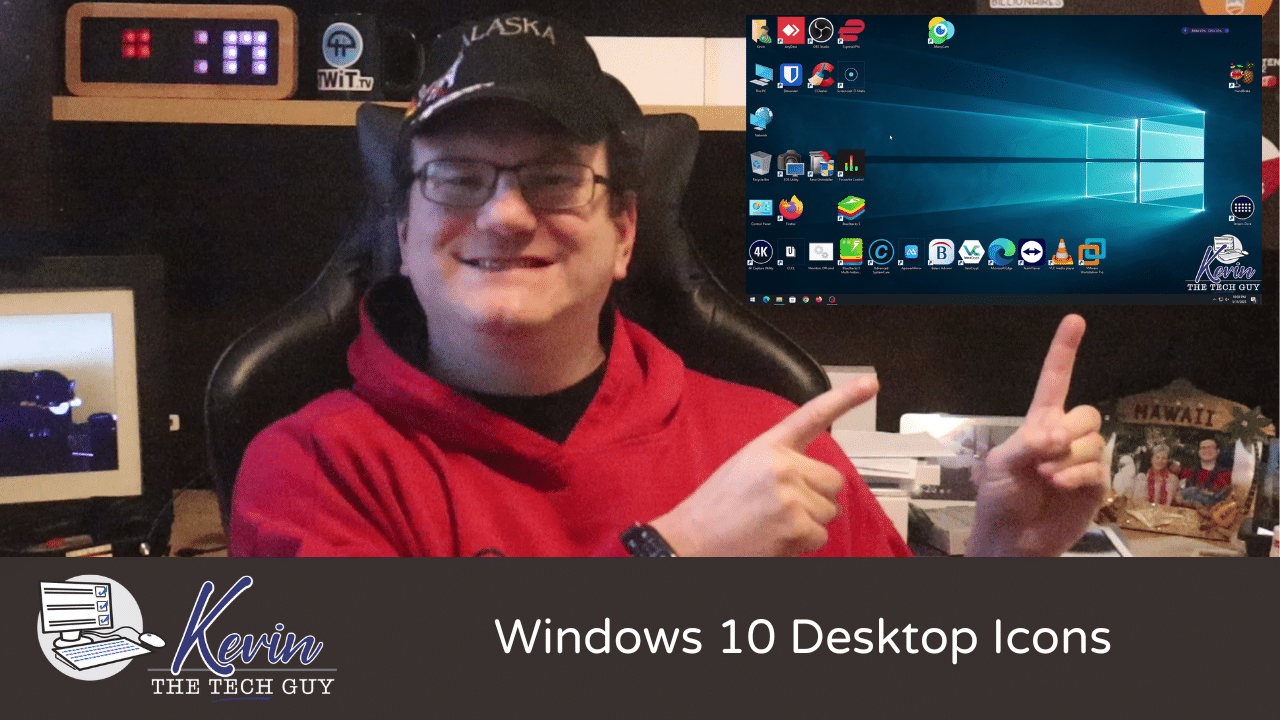Viewport: 1280px width, 720px height.
Task: Launch TeamViewer desktop shortcut
Action: point(1032,254)
